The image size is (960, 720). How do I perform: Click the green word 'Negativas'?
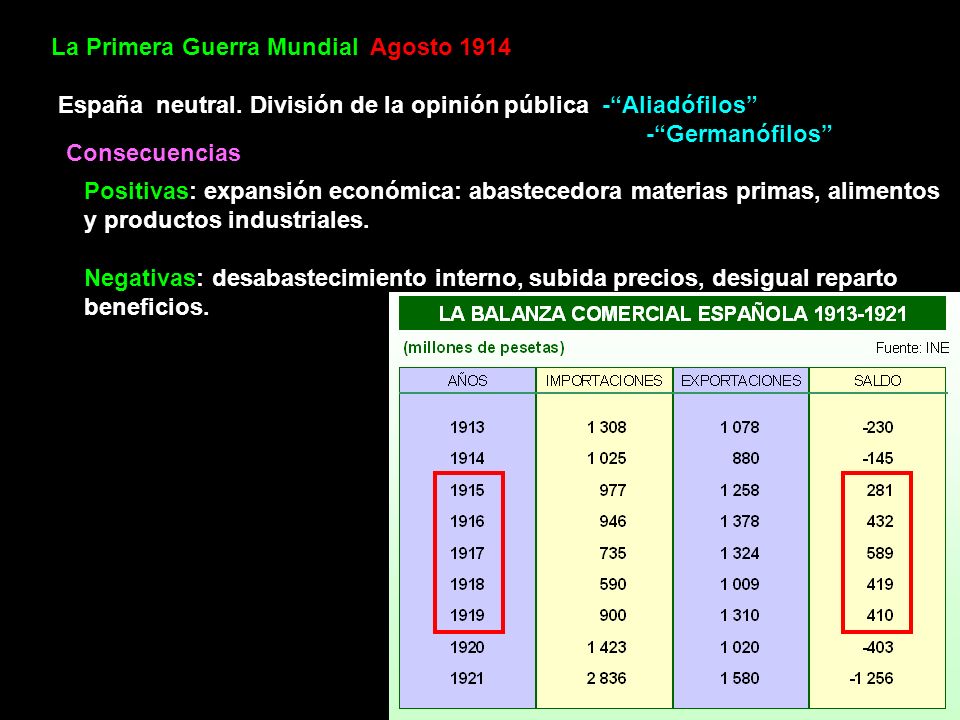[x=140, y=278]
